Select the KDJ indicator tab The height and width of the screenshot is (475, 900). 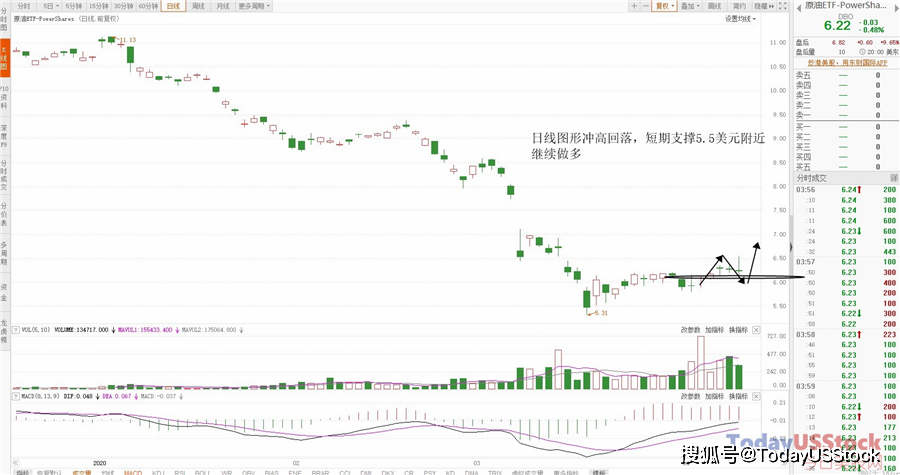pos(158,472)
